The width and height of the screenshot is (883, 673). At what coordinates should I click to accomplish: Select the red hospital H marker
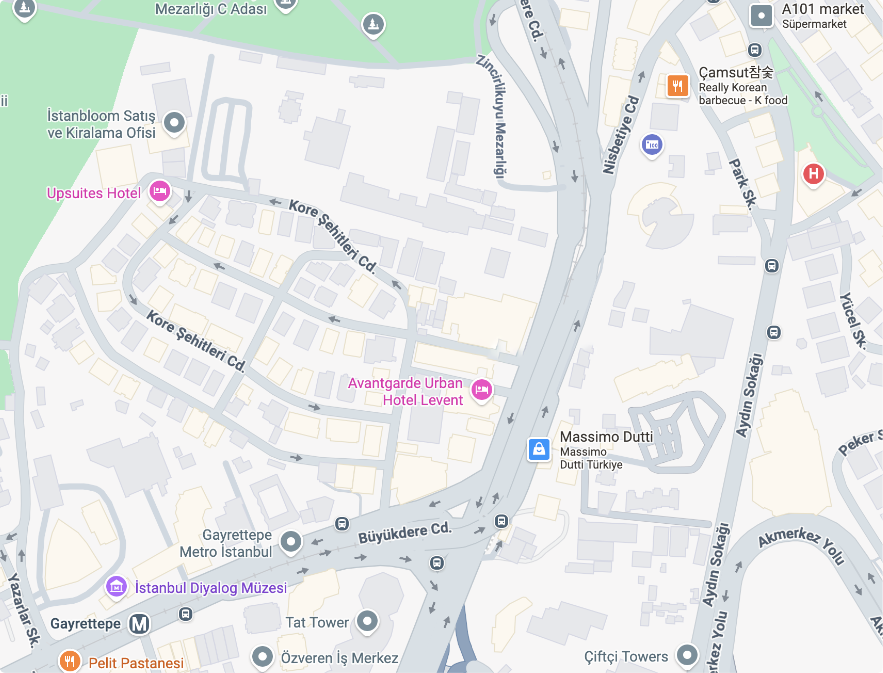coord(813,173)
